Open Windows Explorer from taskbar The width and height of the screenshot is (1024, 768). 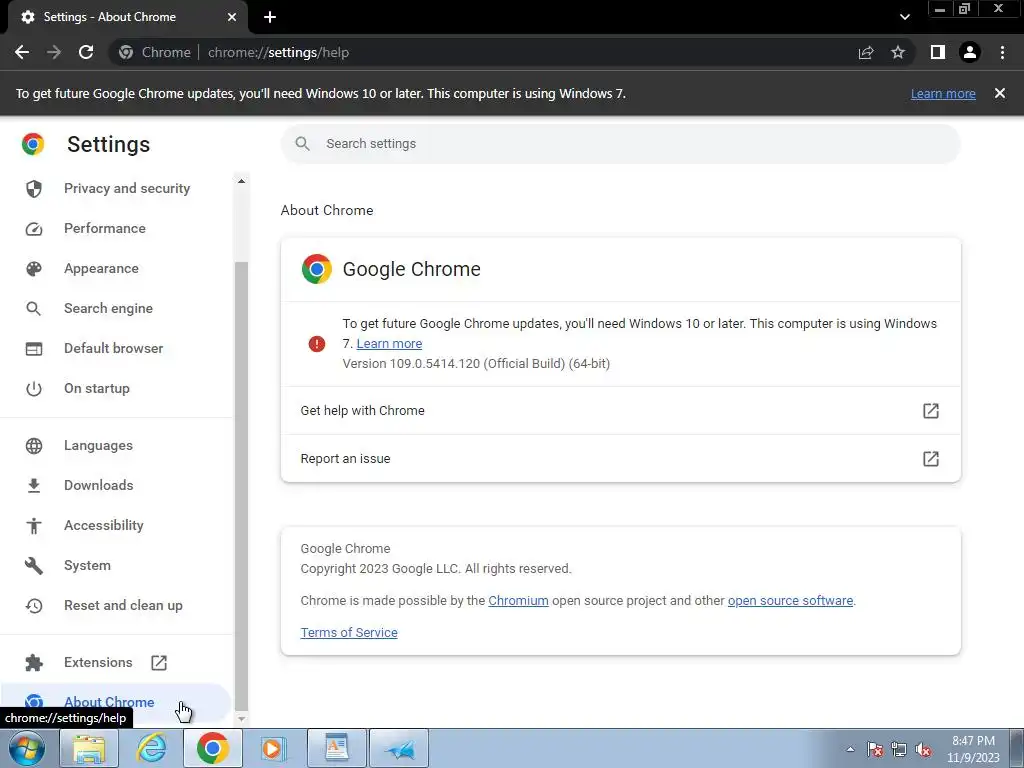click(x=89, y=748)
